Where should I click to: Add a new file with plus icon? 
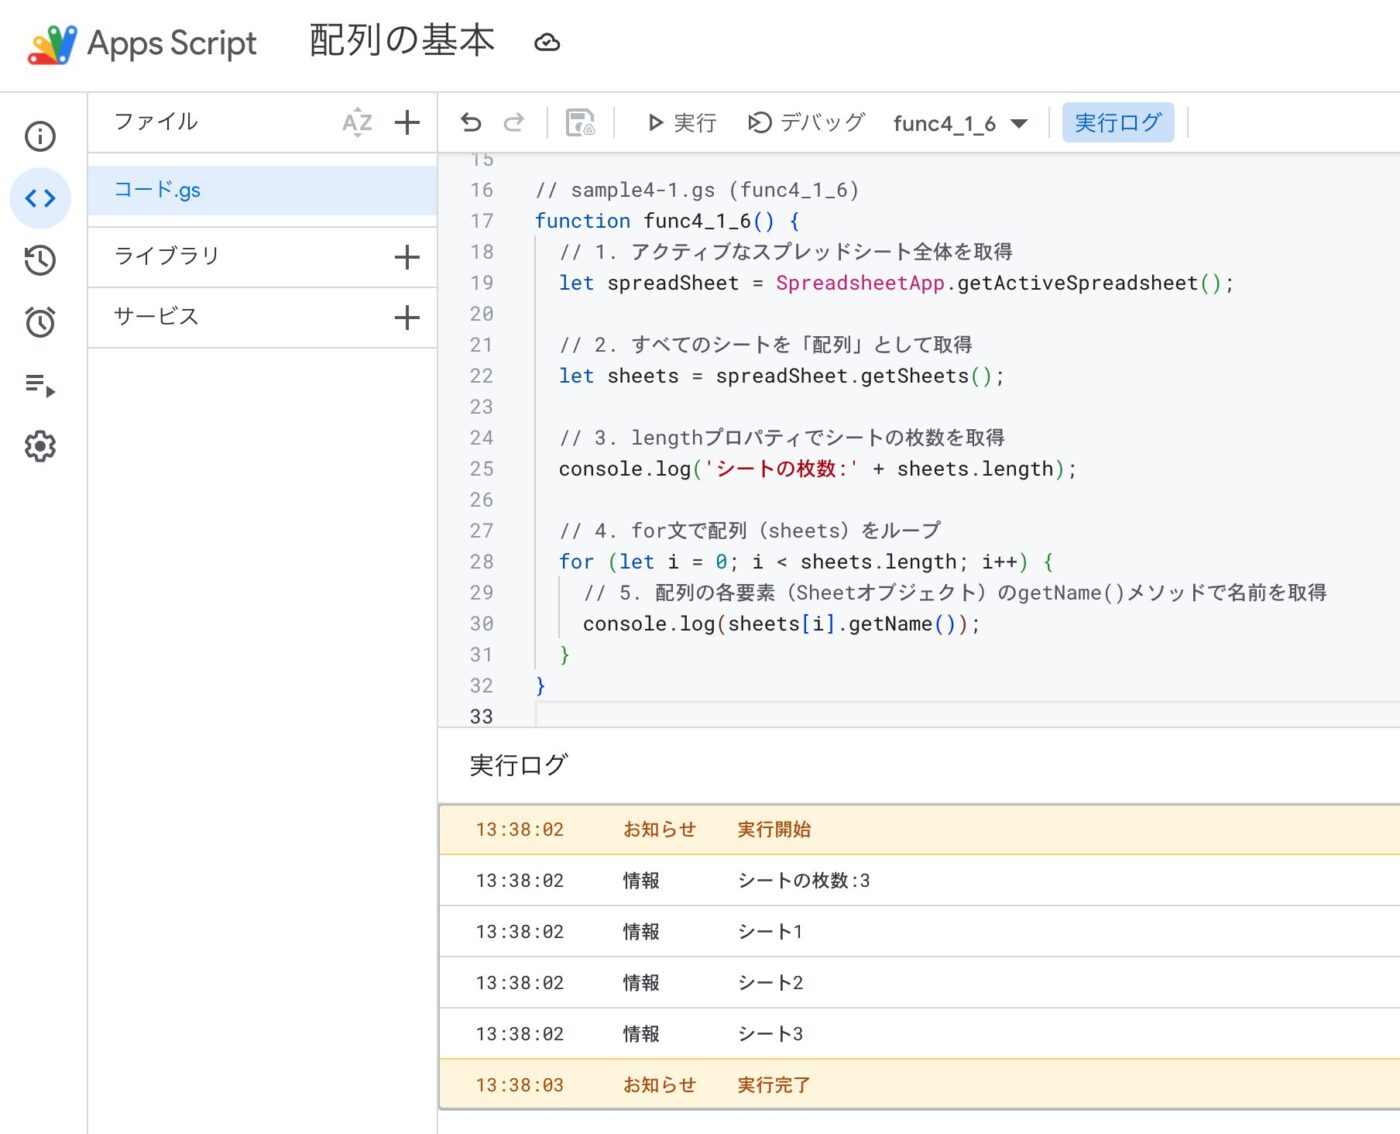[407, 123]
